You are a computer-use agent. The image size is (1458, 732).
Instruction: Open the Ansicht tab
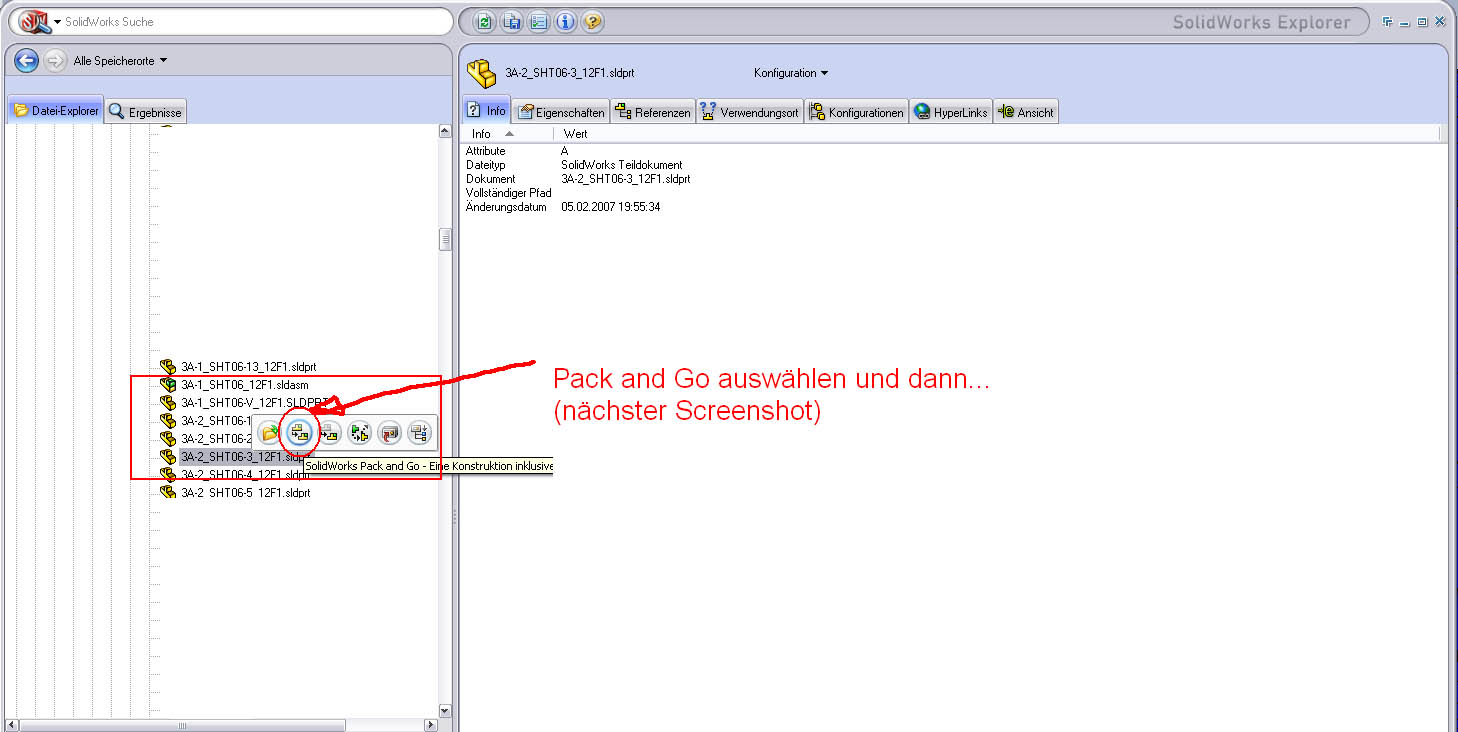(x=1025, y=112)
